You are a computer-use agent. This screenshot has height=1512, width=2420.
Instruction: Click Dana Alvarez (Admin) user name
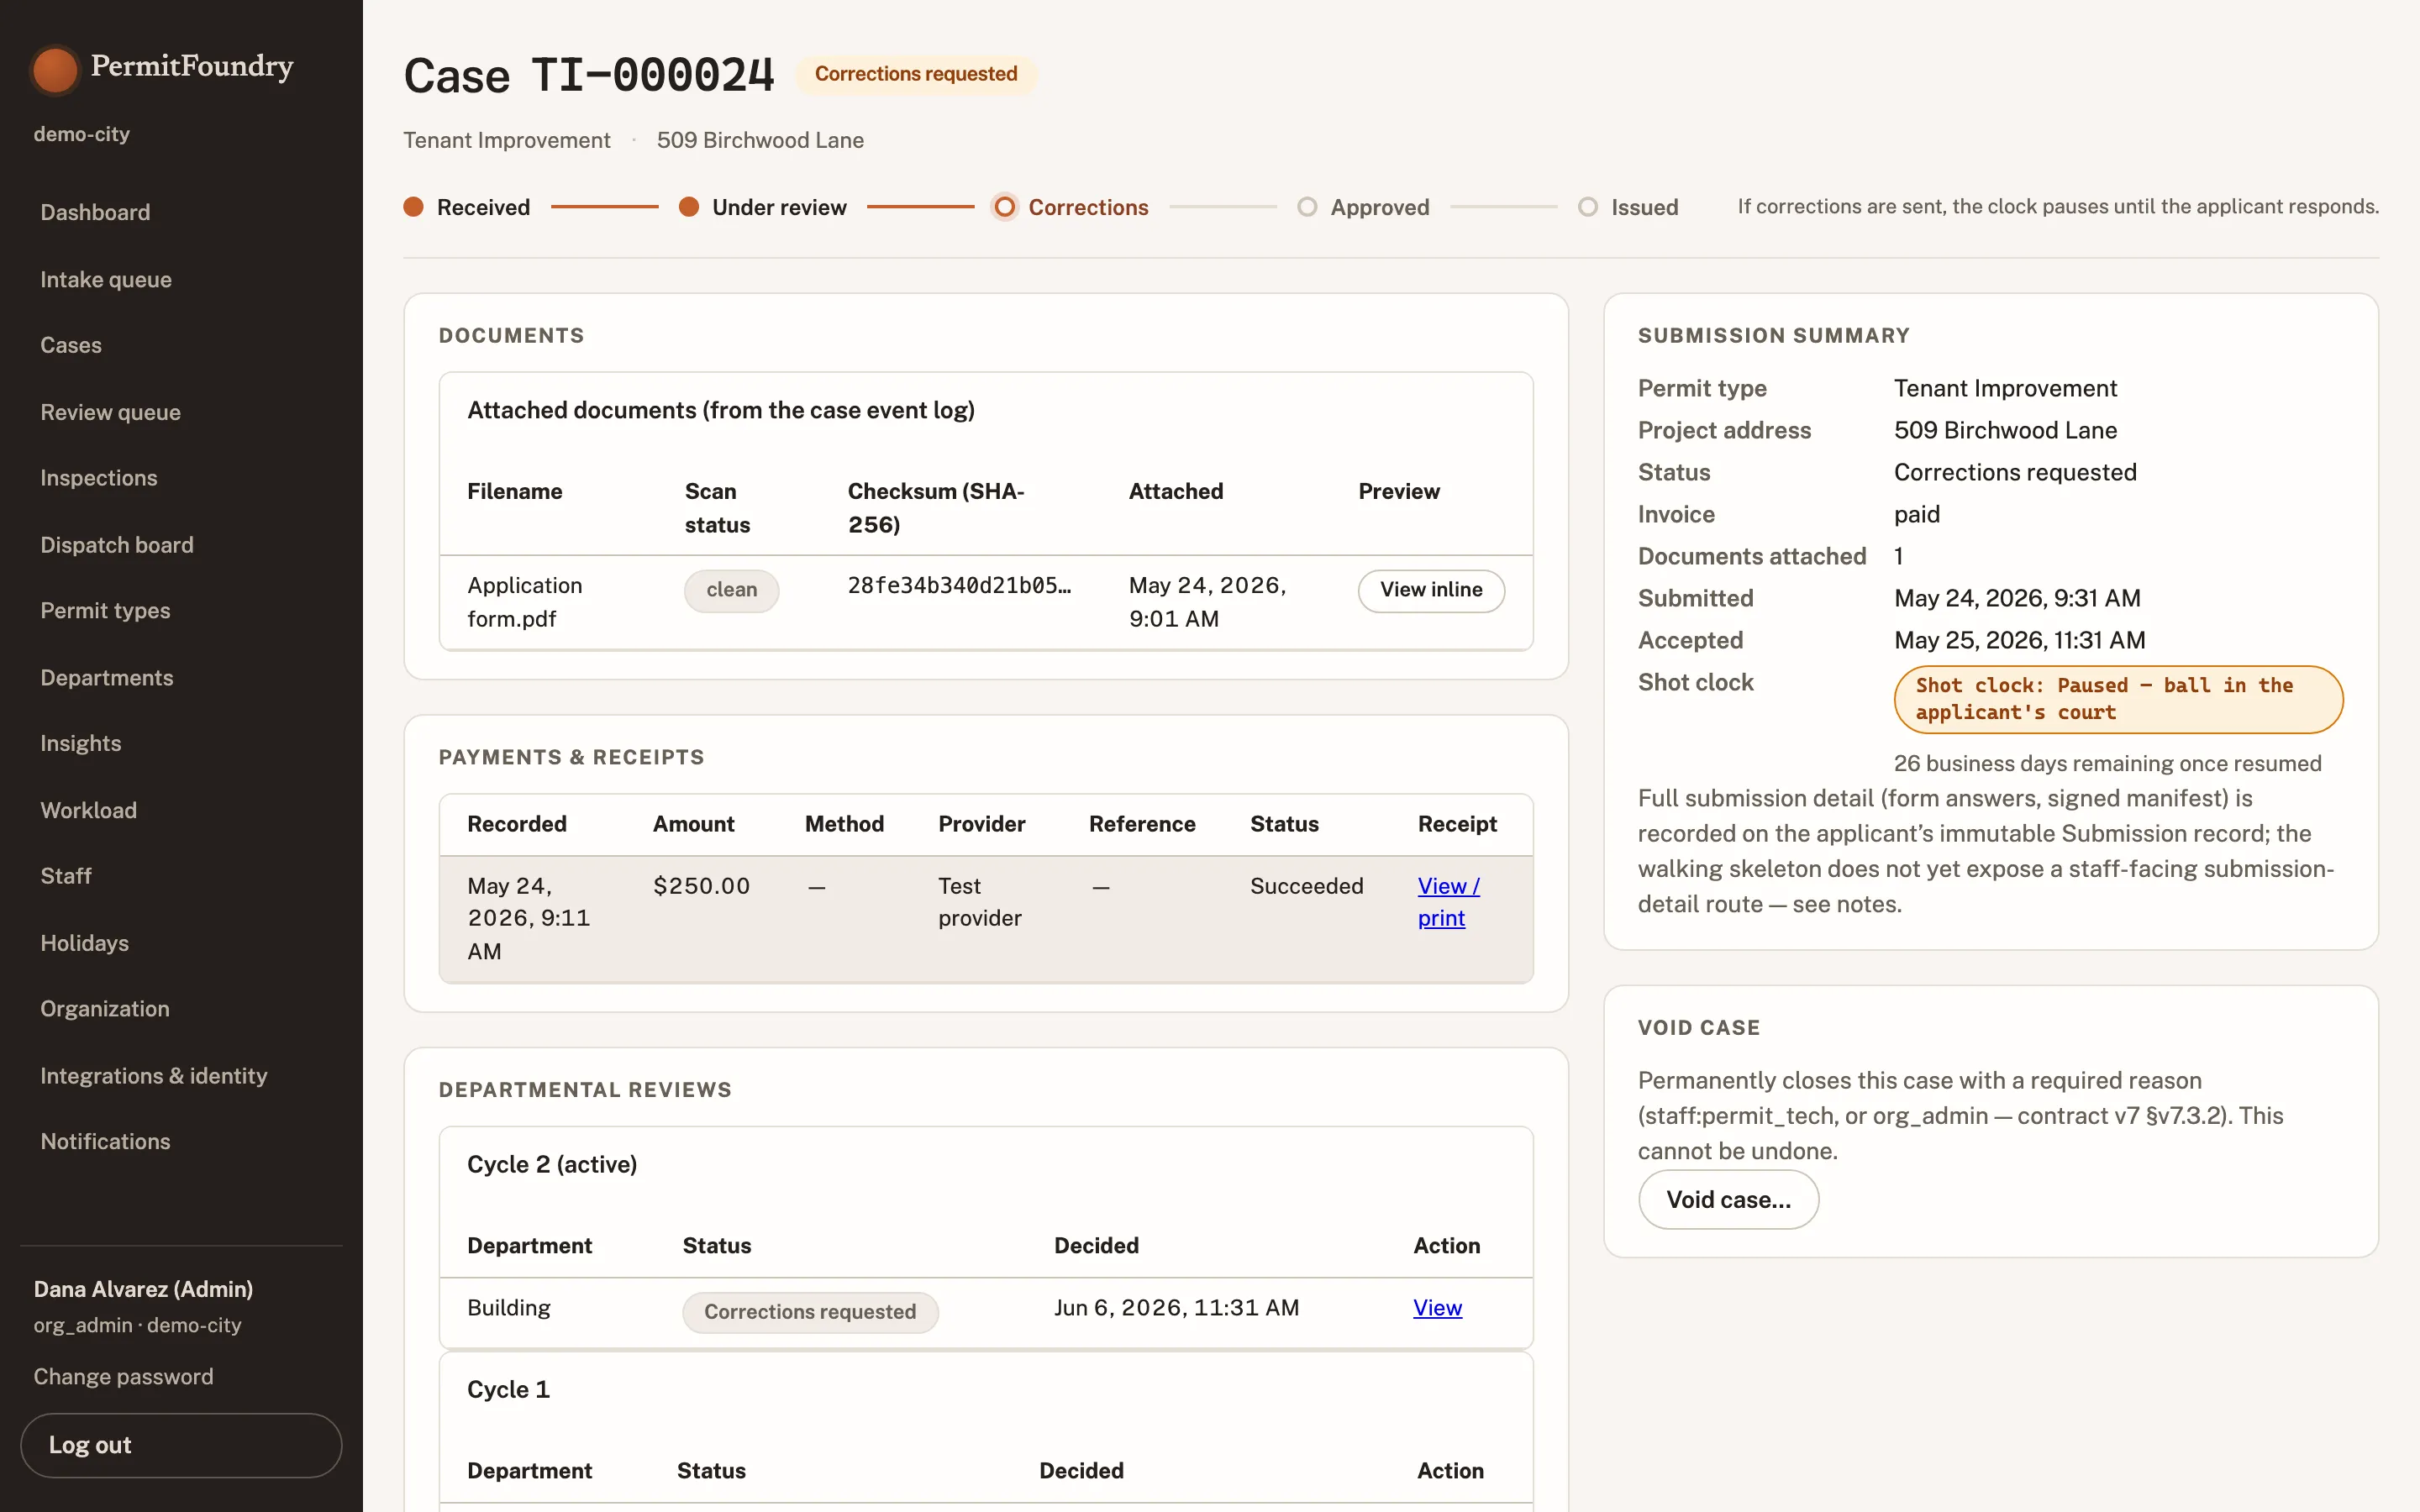(x=143, y=1289)
